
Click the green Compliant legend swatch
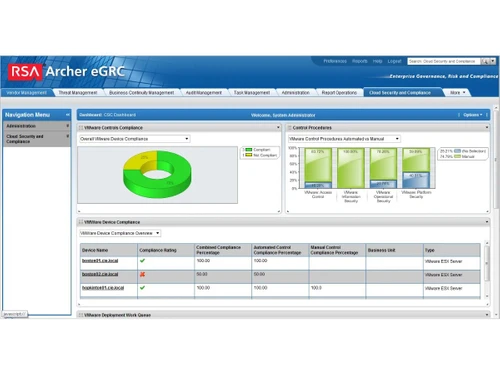[x=249, y=150]
